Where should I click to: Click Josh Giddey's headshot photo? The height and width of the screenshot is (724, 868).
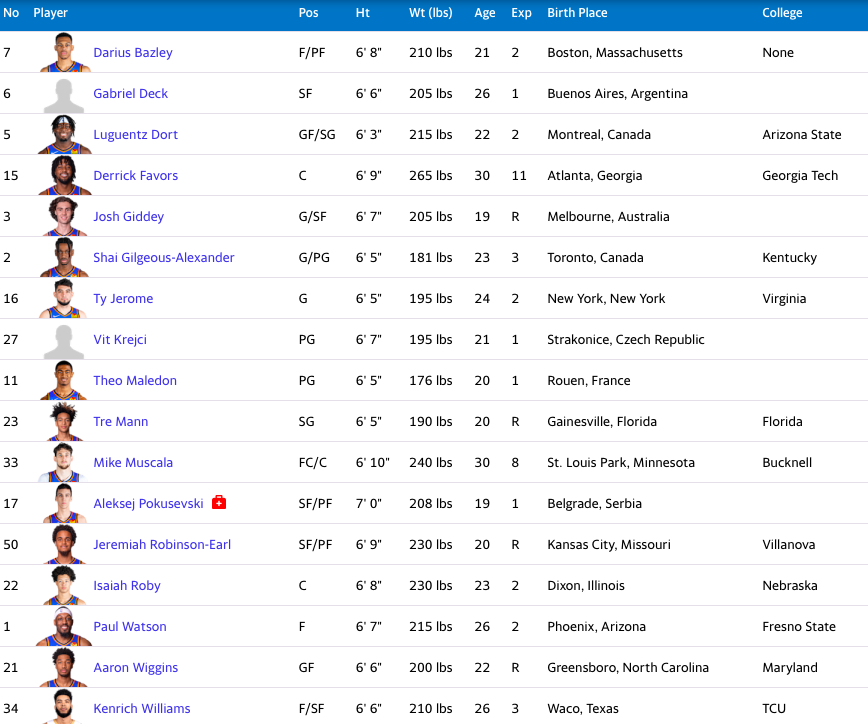(x=64, y=216)
